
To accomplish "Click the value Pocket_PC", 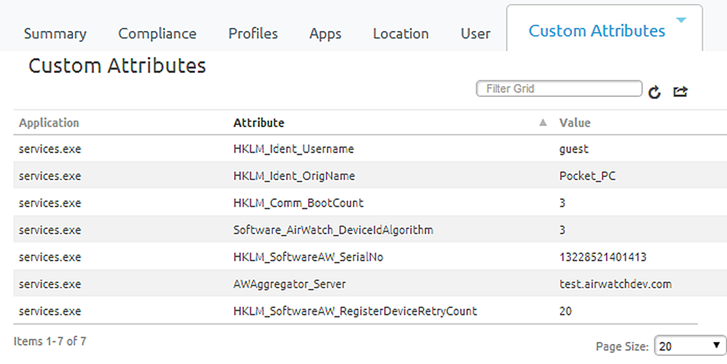I will click(587, 176).
